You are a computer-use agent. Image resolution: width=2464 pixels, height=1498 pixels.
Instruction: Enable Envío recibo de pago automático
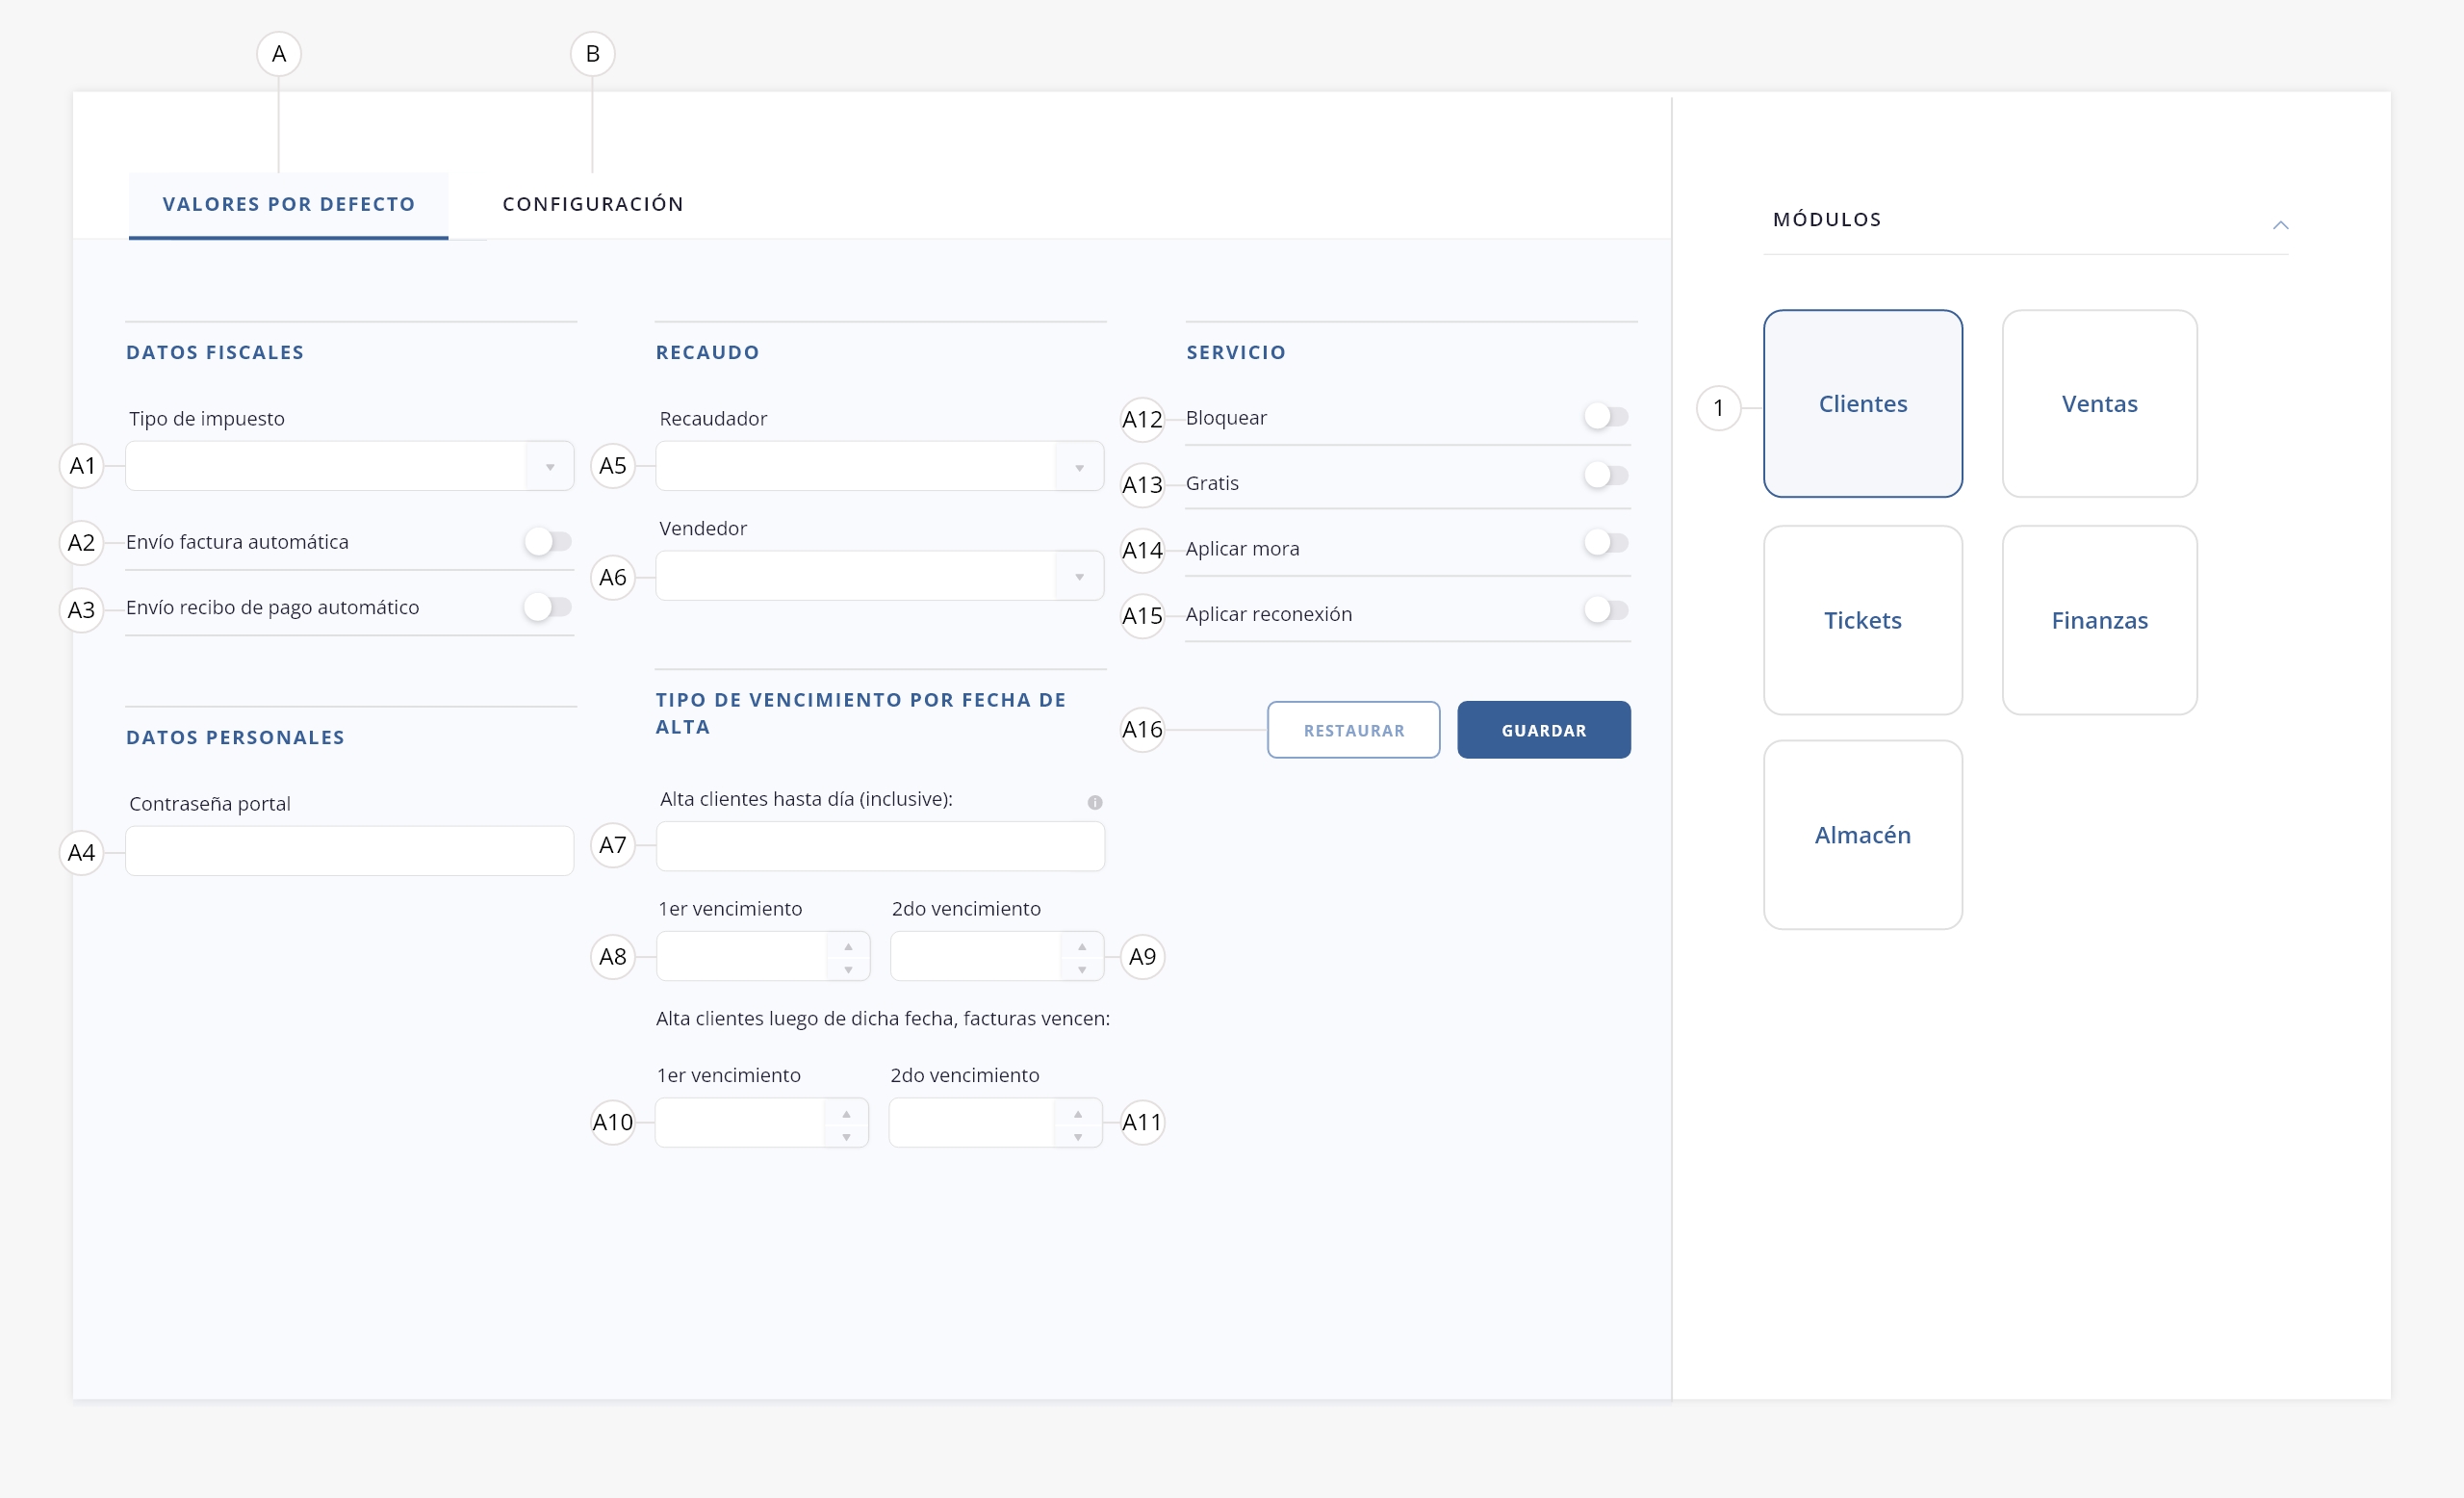(x=547, y=607)
